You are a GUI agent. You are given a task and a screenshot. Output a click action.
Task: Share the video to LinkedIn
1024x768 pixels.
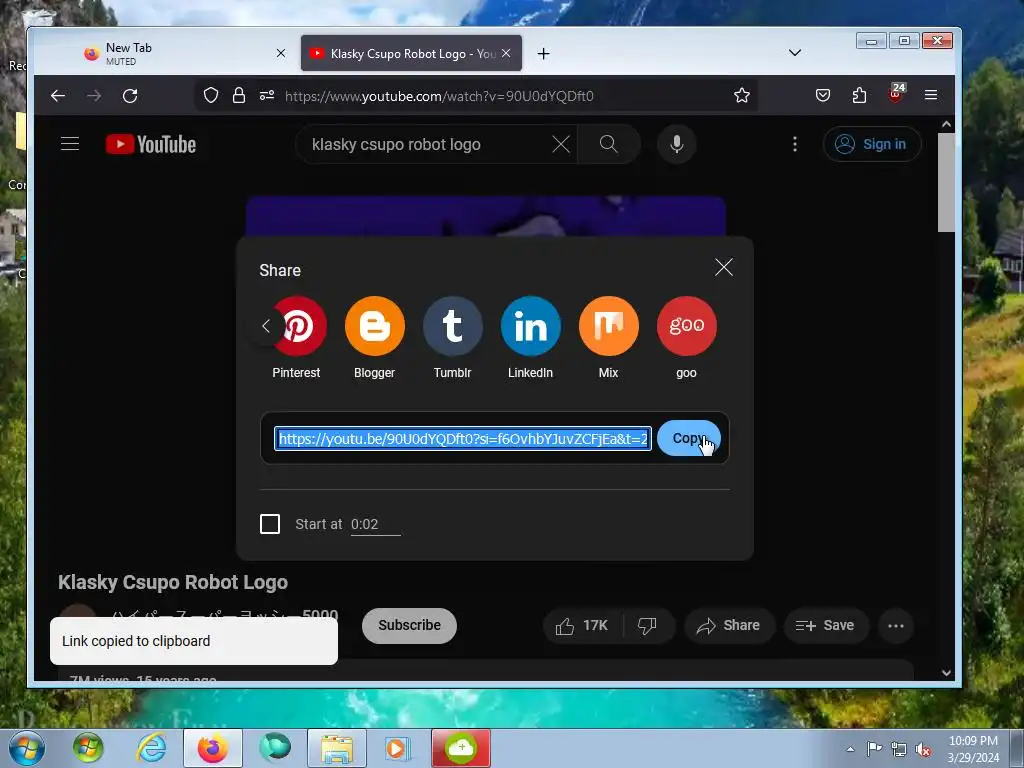click(530, 326)
